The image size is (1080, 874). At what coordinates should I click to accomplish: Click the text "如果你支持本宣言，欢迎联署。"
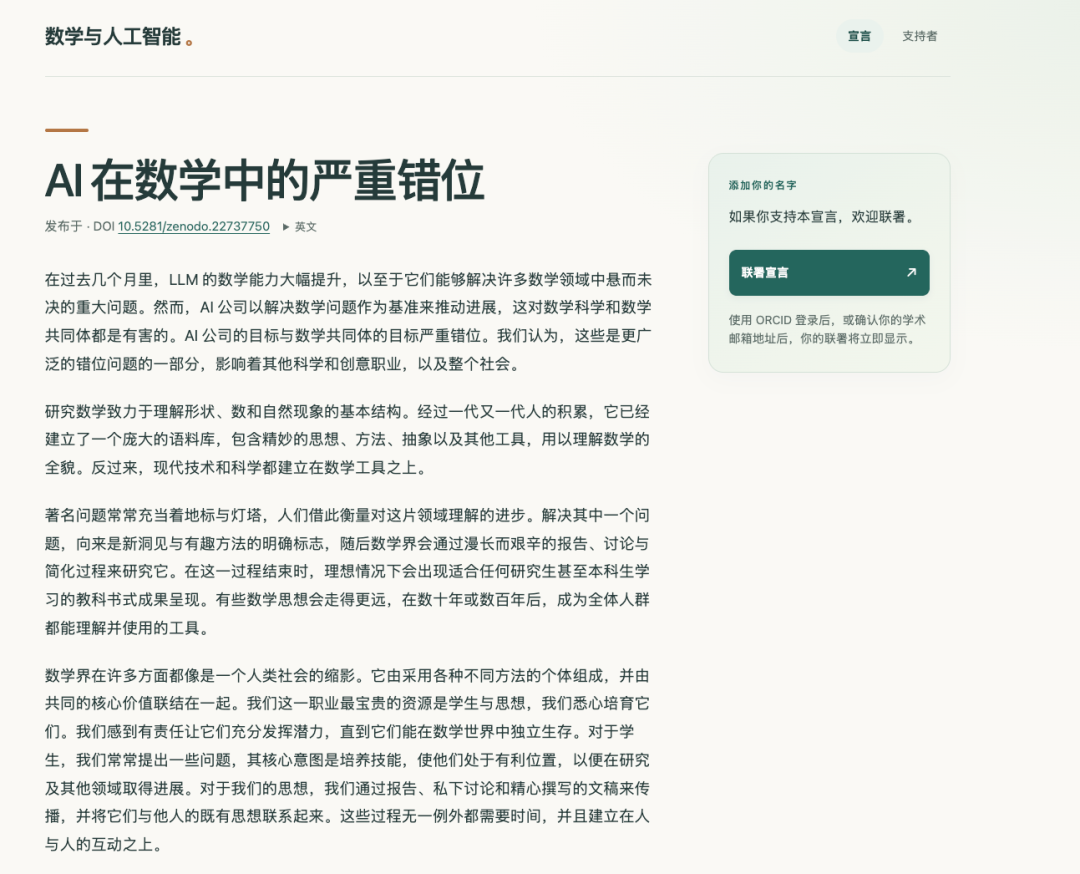(822, 217)
